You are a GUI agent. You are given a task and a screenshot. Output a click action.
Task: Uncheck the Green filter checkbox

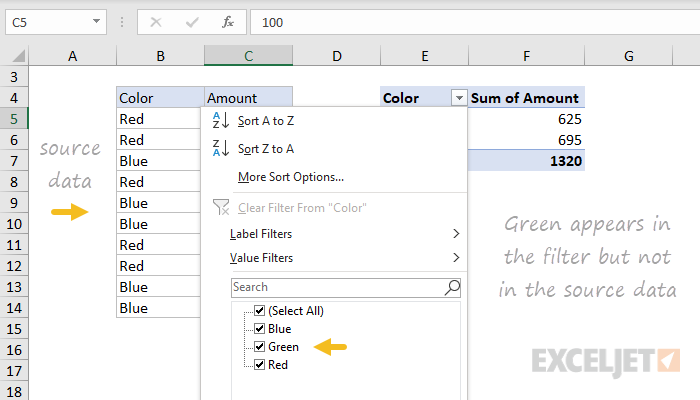[260, 347]
